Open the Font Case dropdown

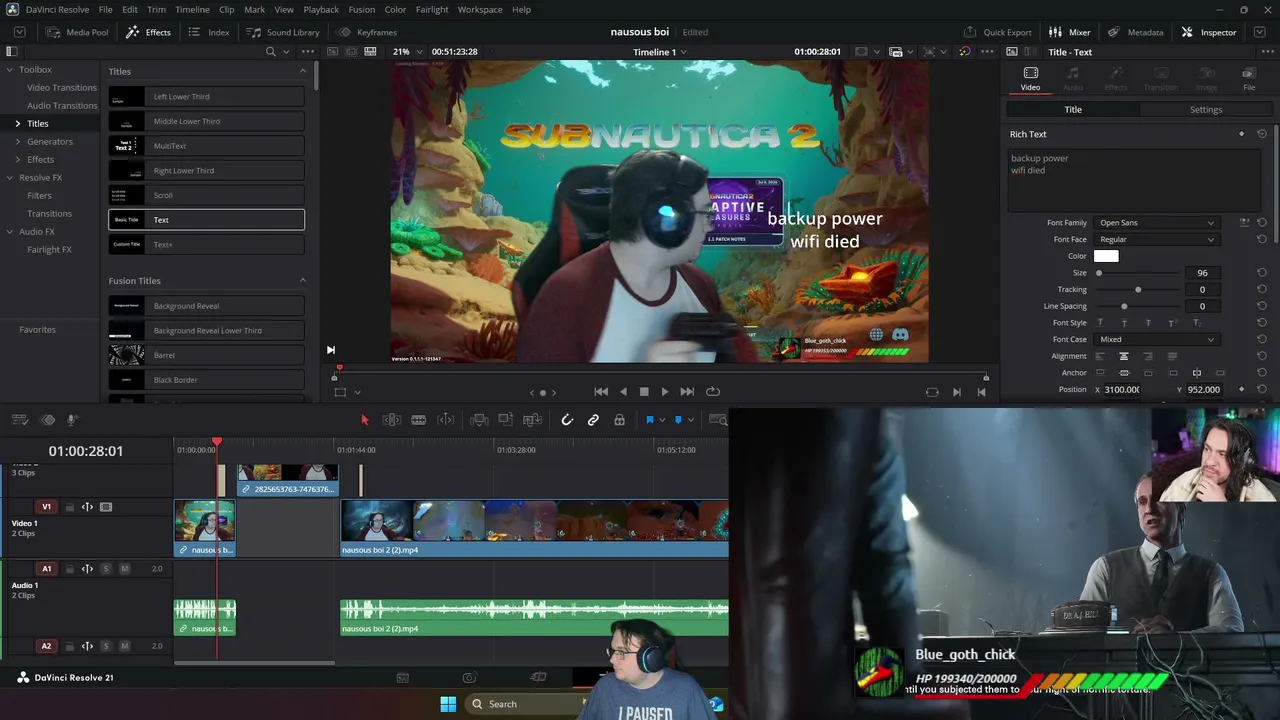[x=1157, y=340]
